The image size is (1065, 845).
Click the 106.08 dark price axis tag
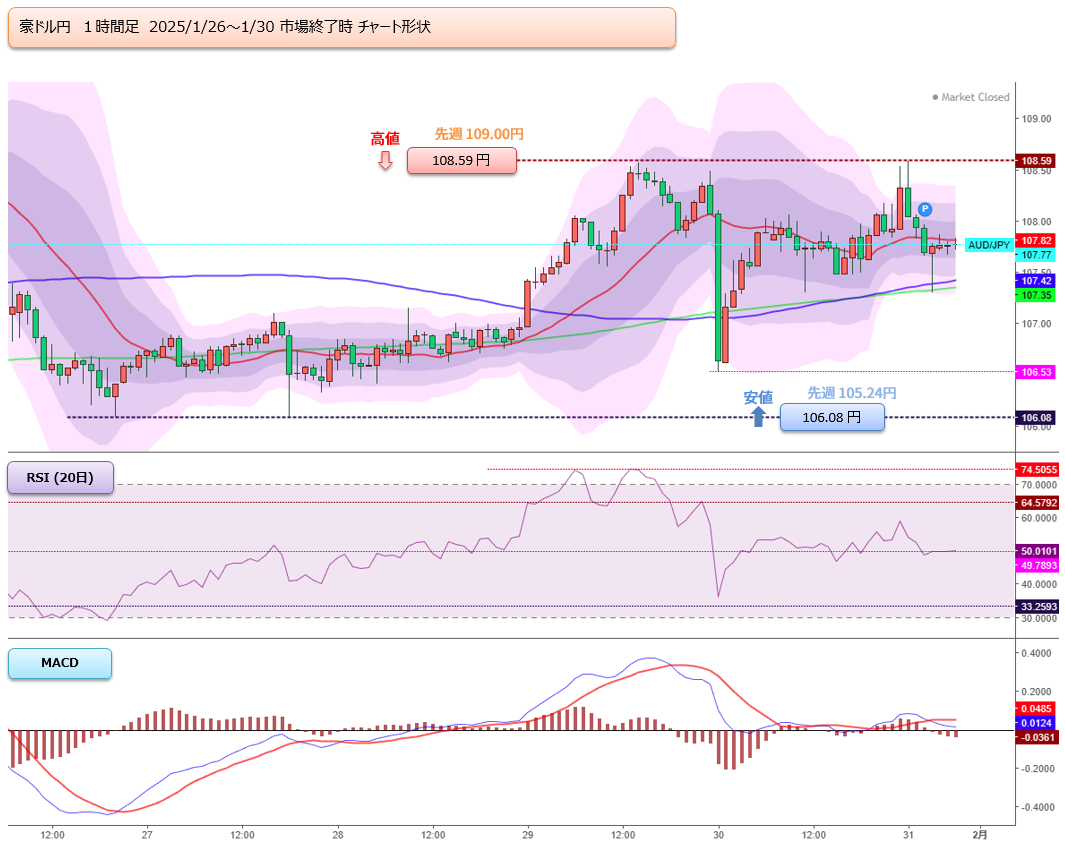(1036, 418)
